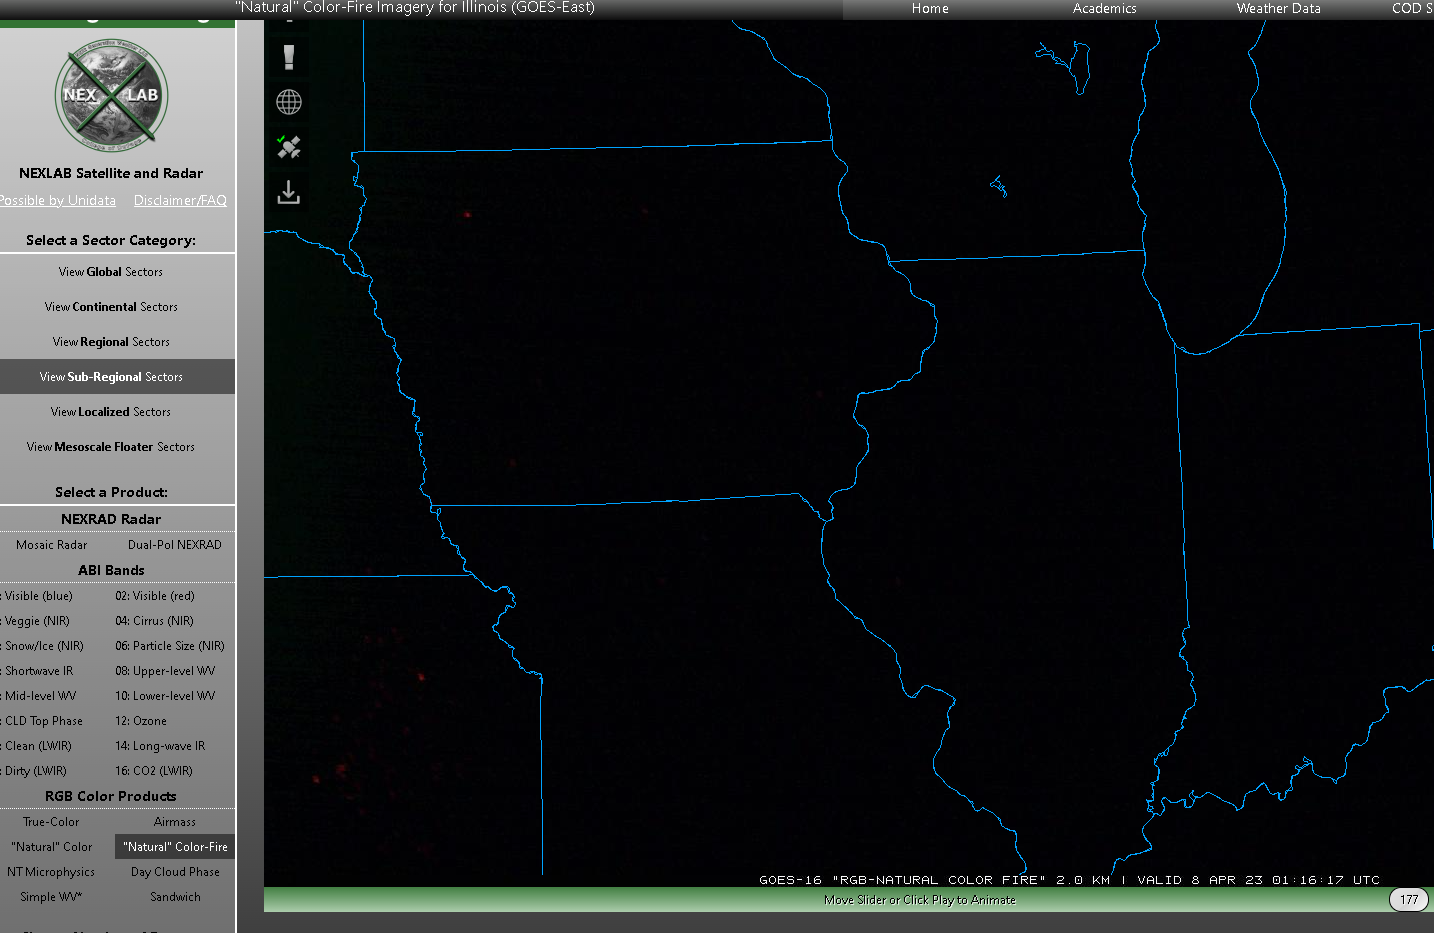The height and width of the screenshot is (933, 1434).
Task: Click the NEXRAD Radar section header
Action: point(111,519)
